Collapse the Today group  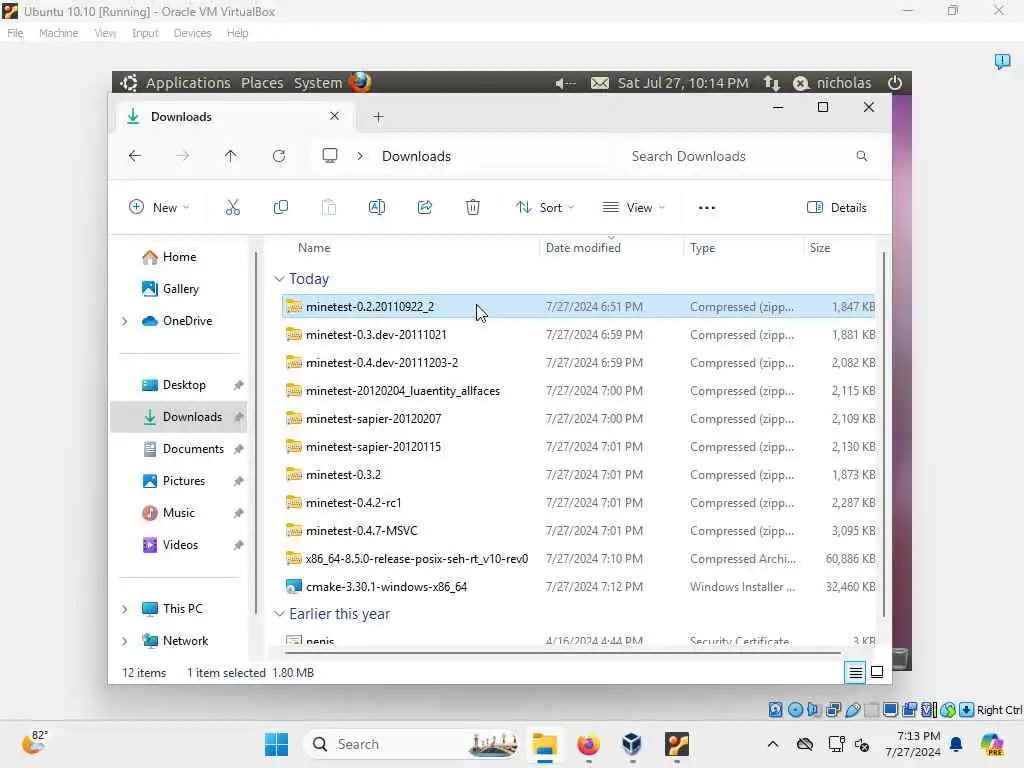279,279
